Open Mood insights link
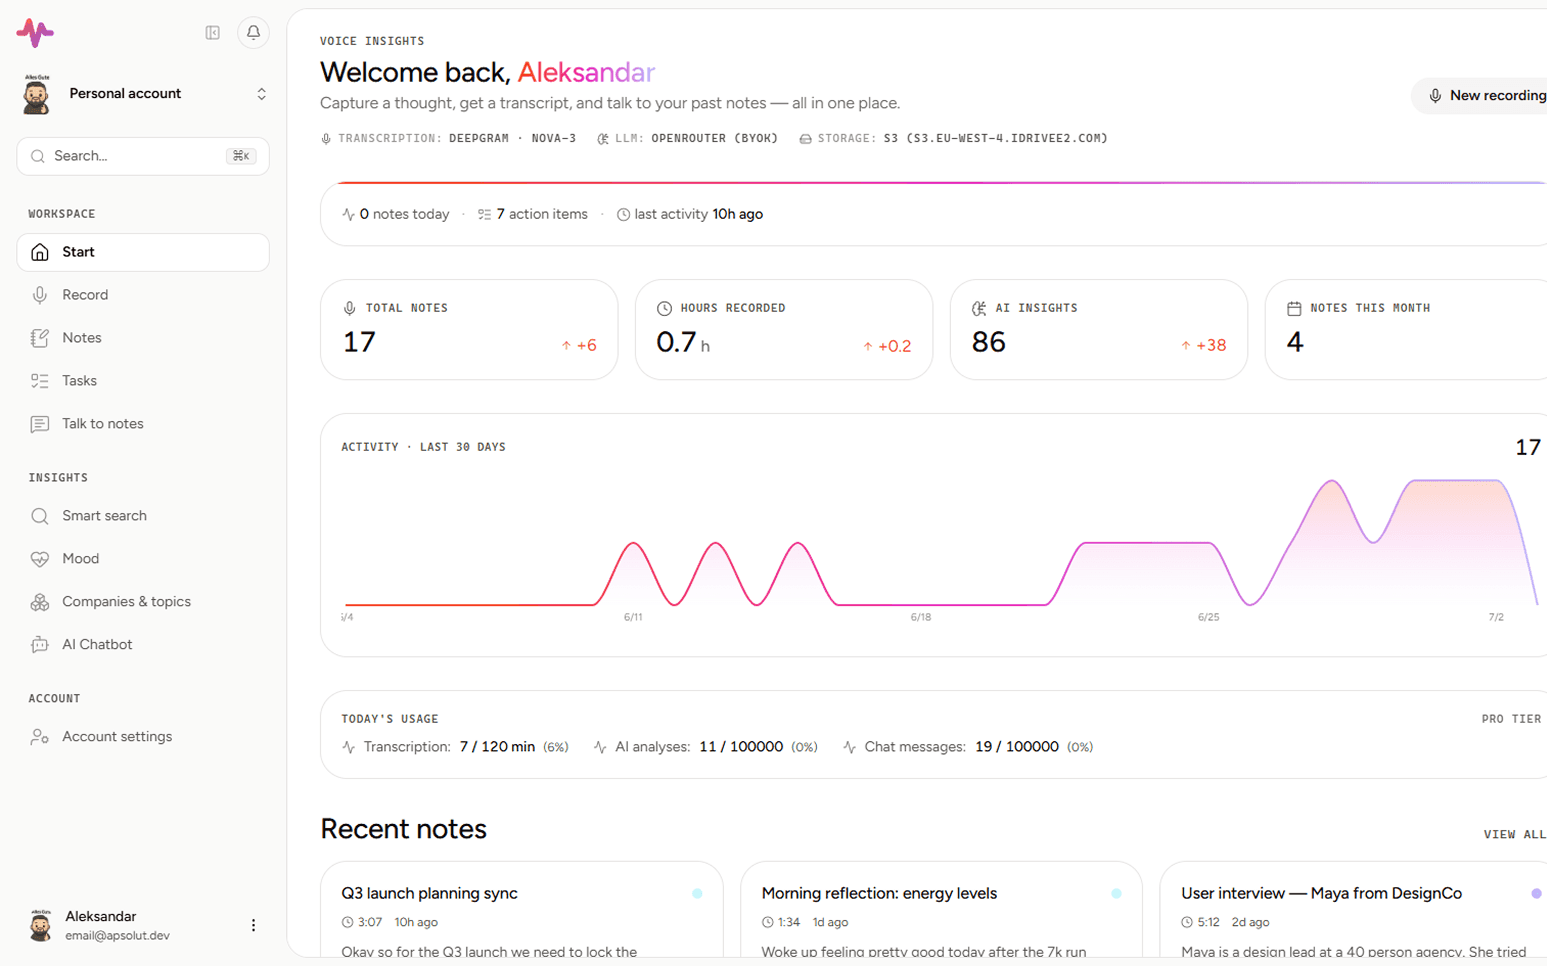This screenshot has width=1547, height=966. coord(143,559)
